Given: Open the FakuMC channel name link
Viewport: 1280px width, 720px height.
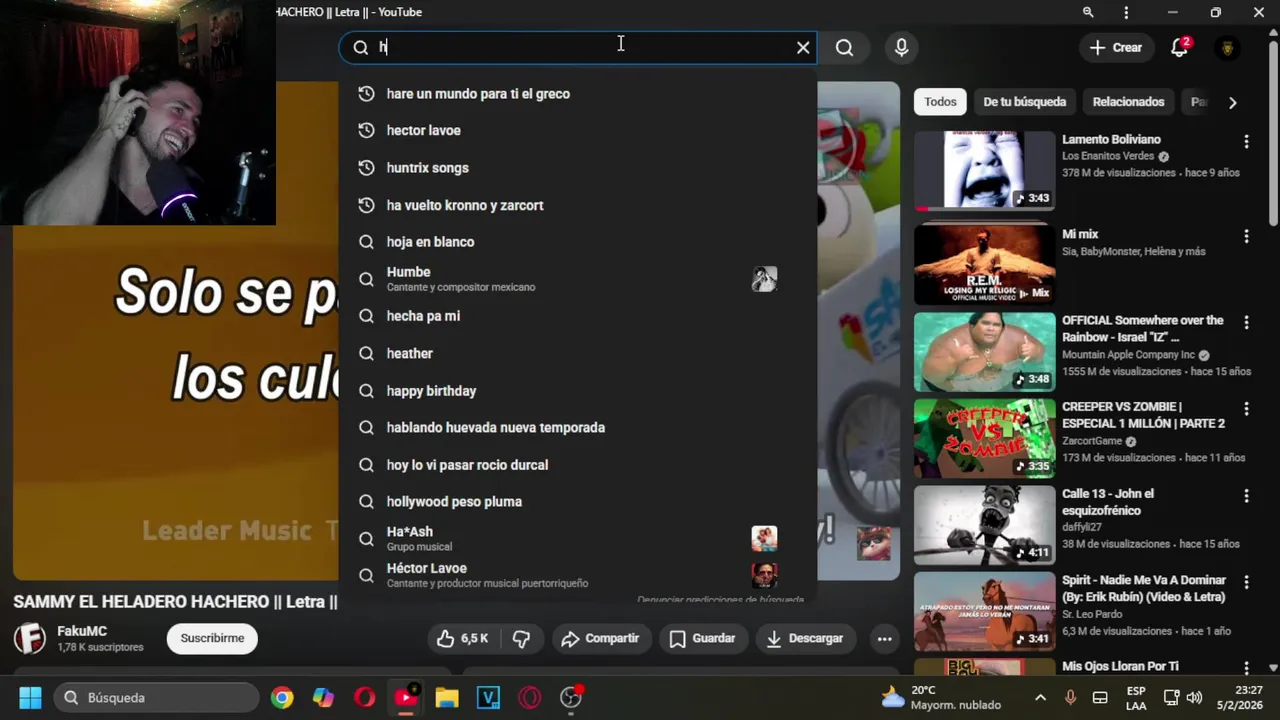Looking at the screenshot, I should coord(82,631).
